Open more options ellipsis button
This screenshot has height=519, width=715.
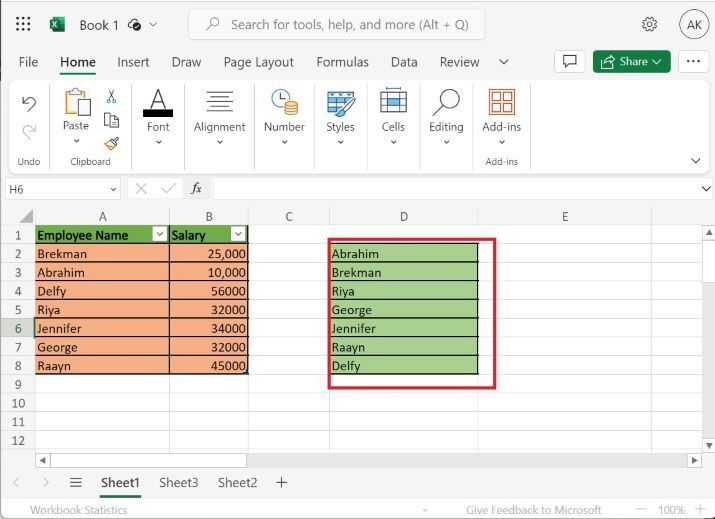pos(693,62)
